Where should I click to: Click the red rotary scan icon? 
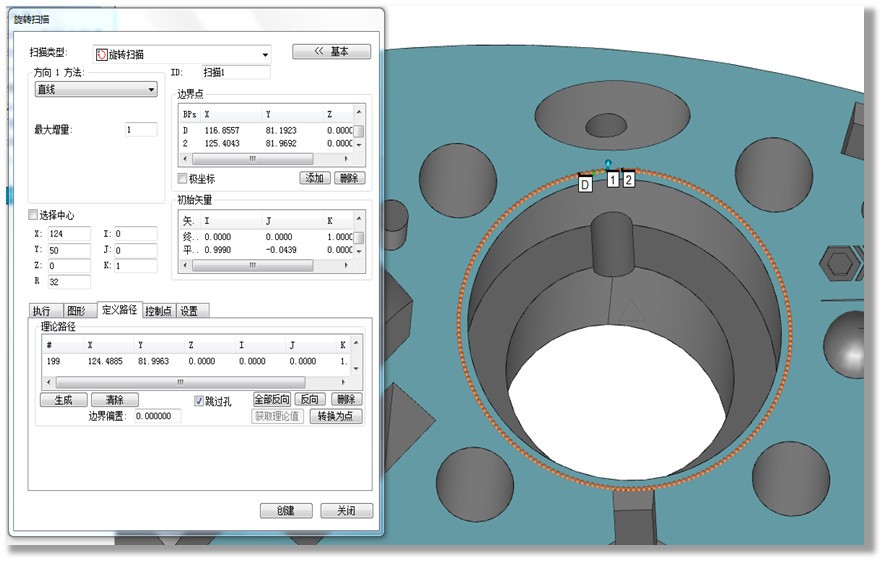pyautogui.click(x=101, y=55)
